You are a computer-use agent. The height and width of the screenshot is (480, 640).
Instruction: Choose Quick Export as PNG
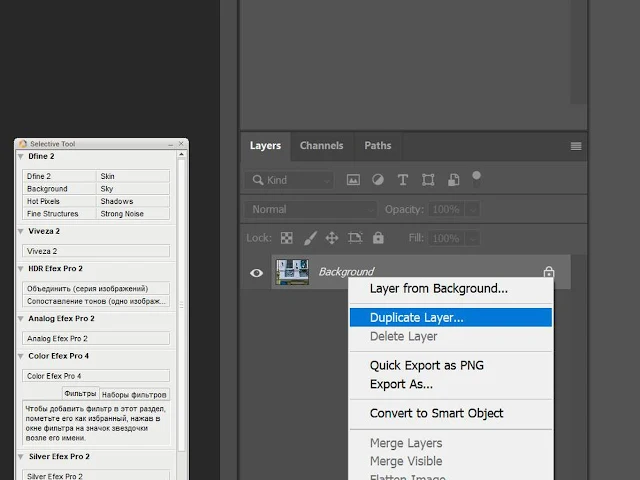(451, 365)
